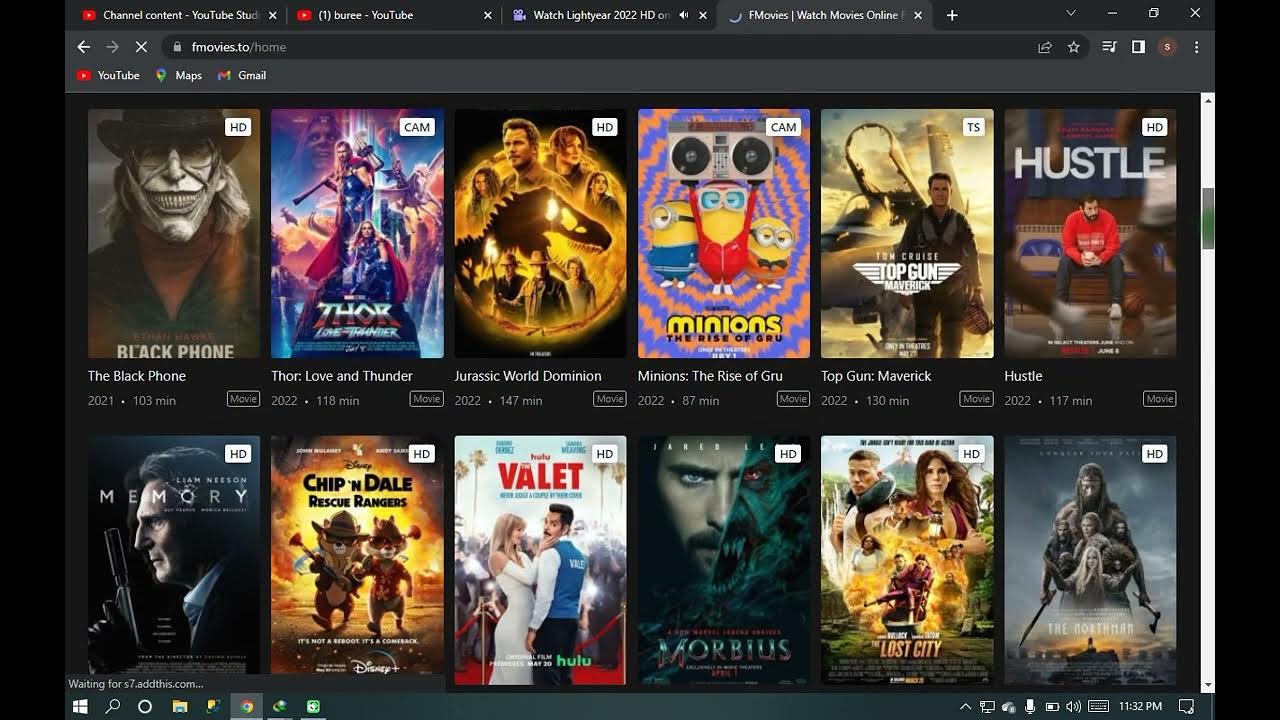This screenshot has height=720, width=1280.
Task: Open the tab search chevron
Action: click(x=1071, y=13)
